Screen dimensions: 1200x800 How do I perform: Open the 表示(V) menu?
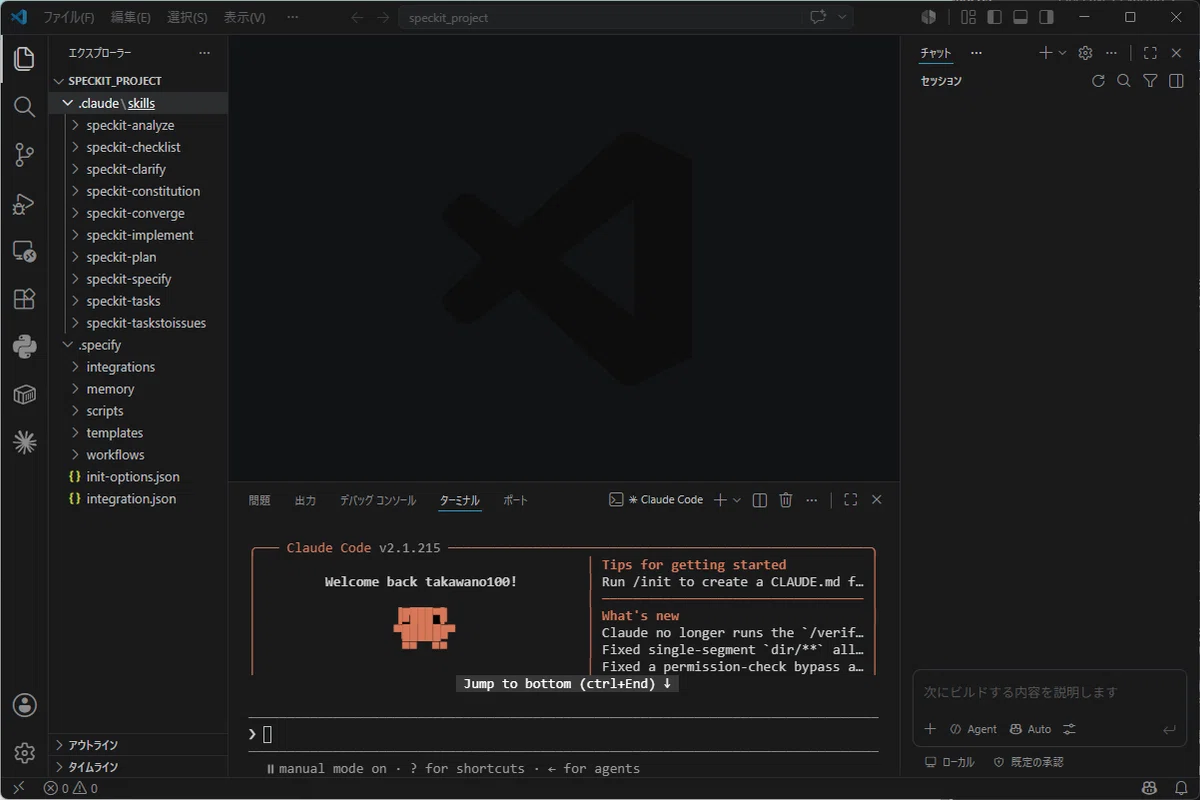[x=244, y=17]
